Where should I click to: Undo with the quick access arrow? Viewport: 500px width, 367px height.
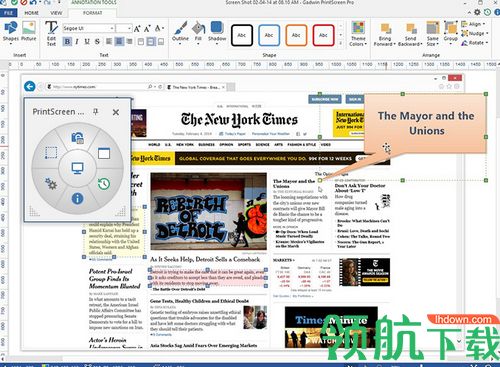click(x=33, y=3)
